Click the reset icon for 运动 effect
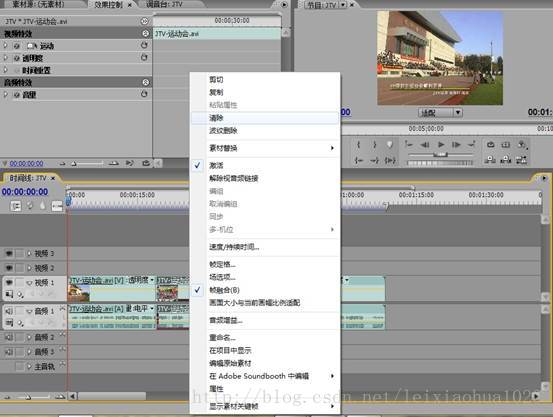Image resolution: width=553 pixels, height=417 pixels. [x=144, y=46]
